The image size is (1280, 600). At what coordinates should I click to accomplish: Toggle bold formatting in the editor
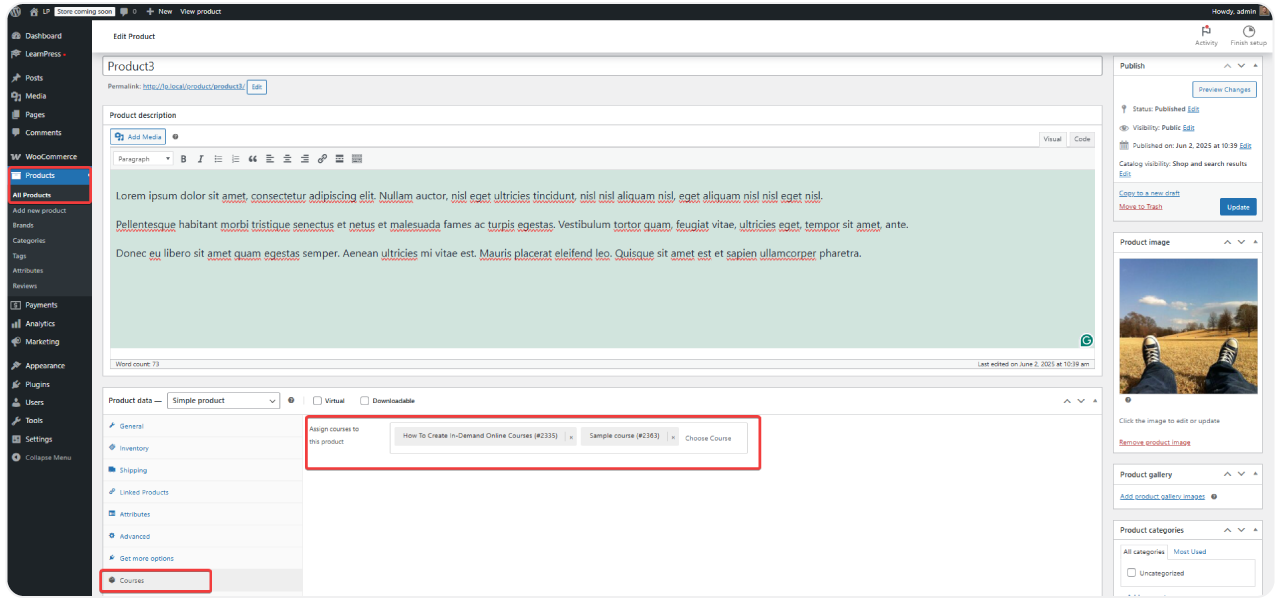183,158
